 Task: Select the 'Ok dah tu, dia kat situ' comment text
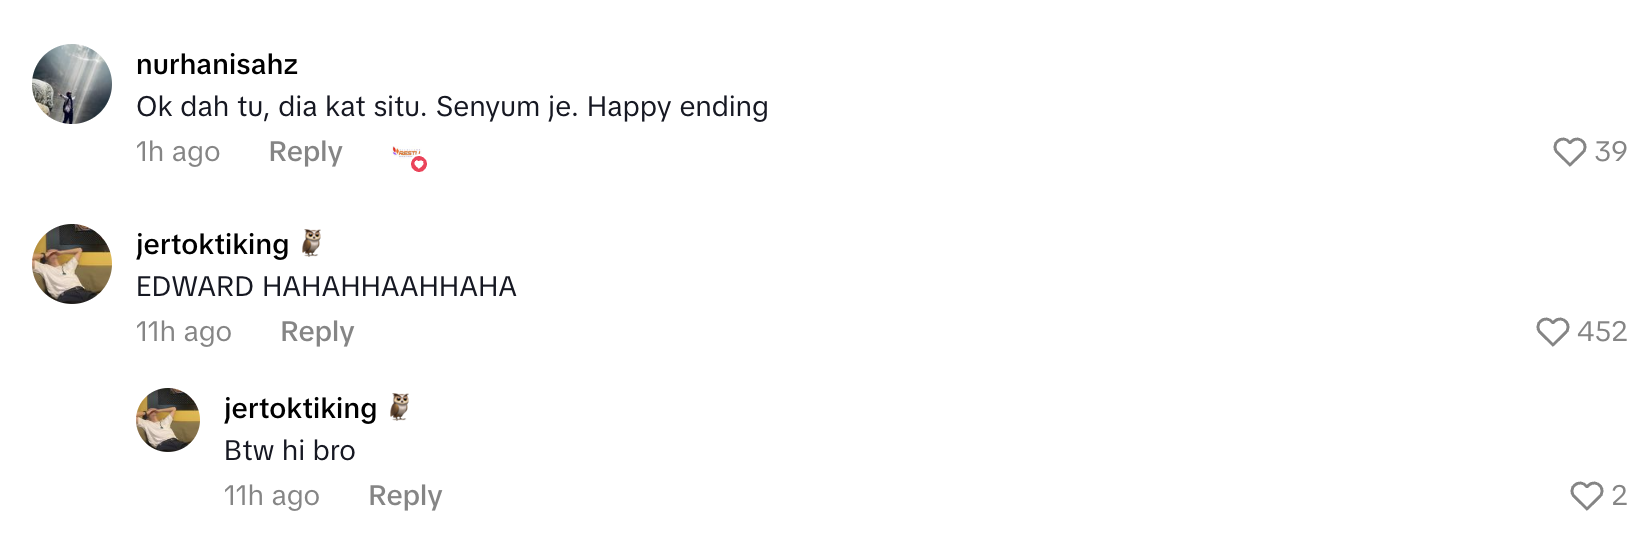pos(452,107)
